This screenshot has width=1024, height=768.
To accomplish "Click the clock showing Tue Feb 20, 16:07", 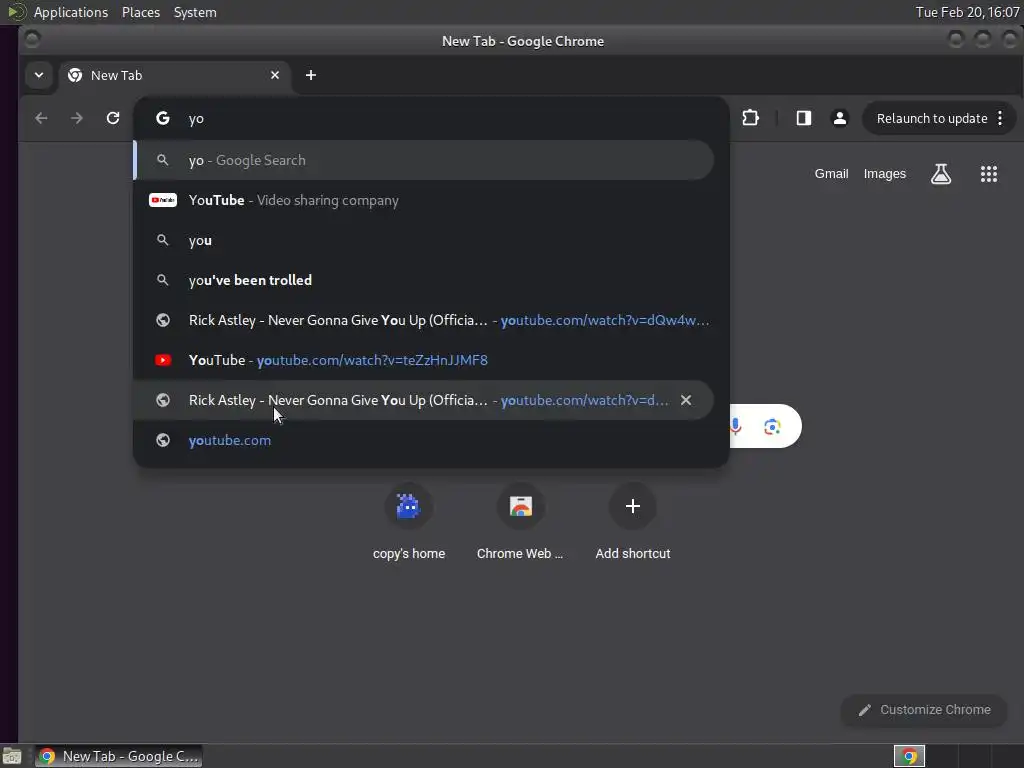I will tap(967, 12).
